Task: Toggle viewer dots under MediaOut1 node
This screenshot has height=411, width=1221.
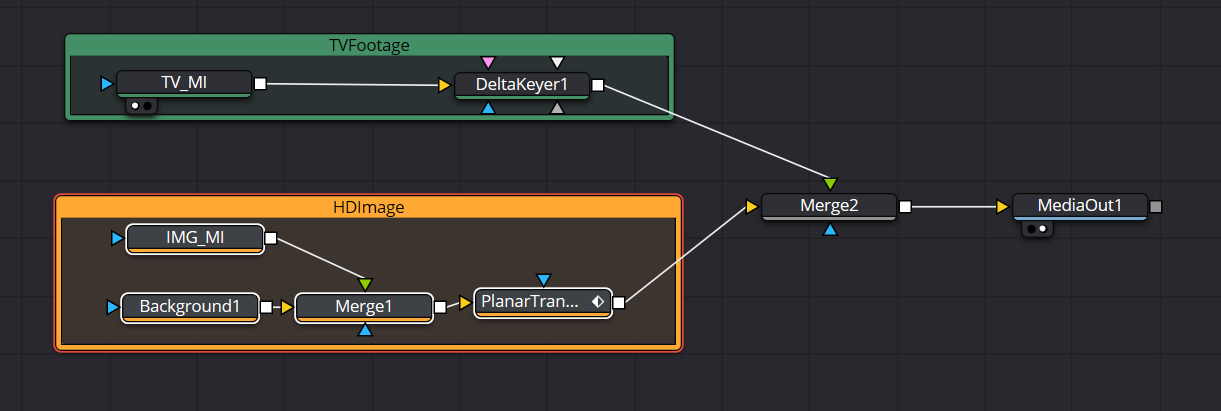Action: [1037, 229]
